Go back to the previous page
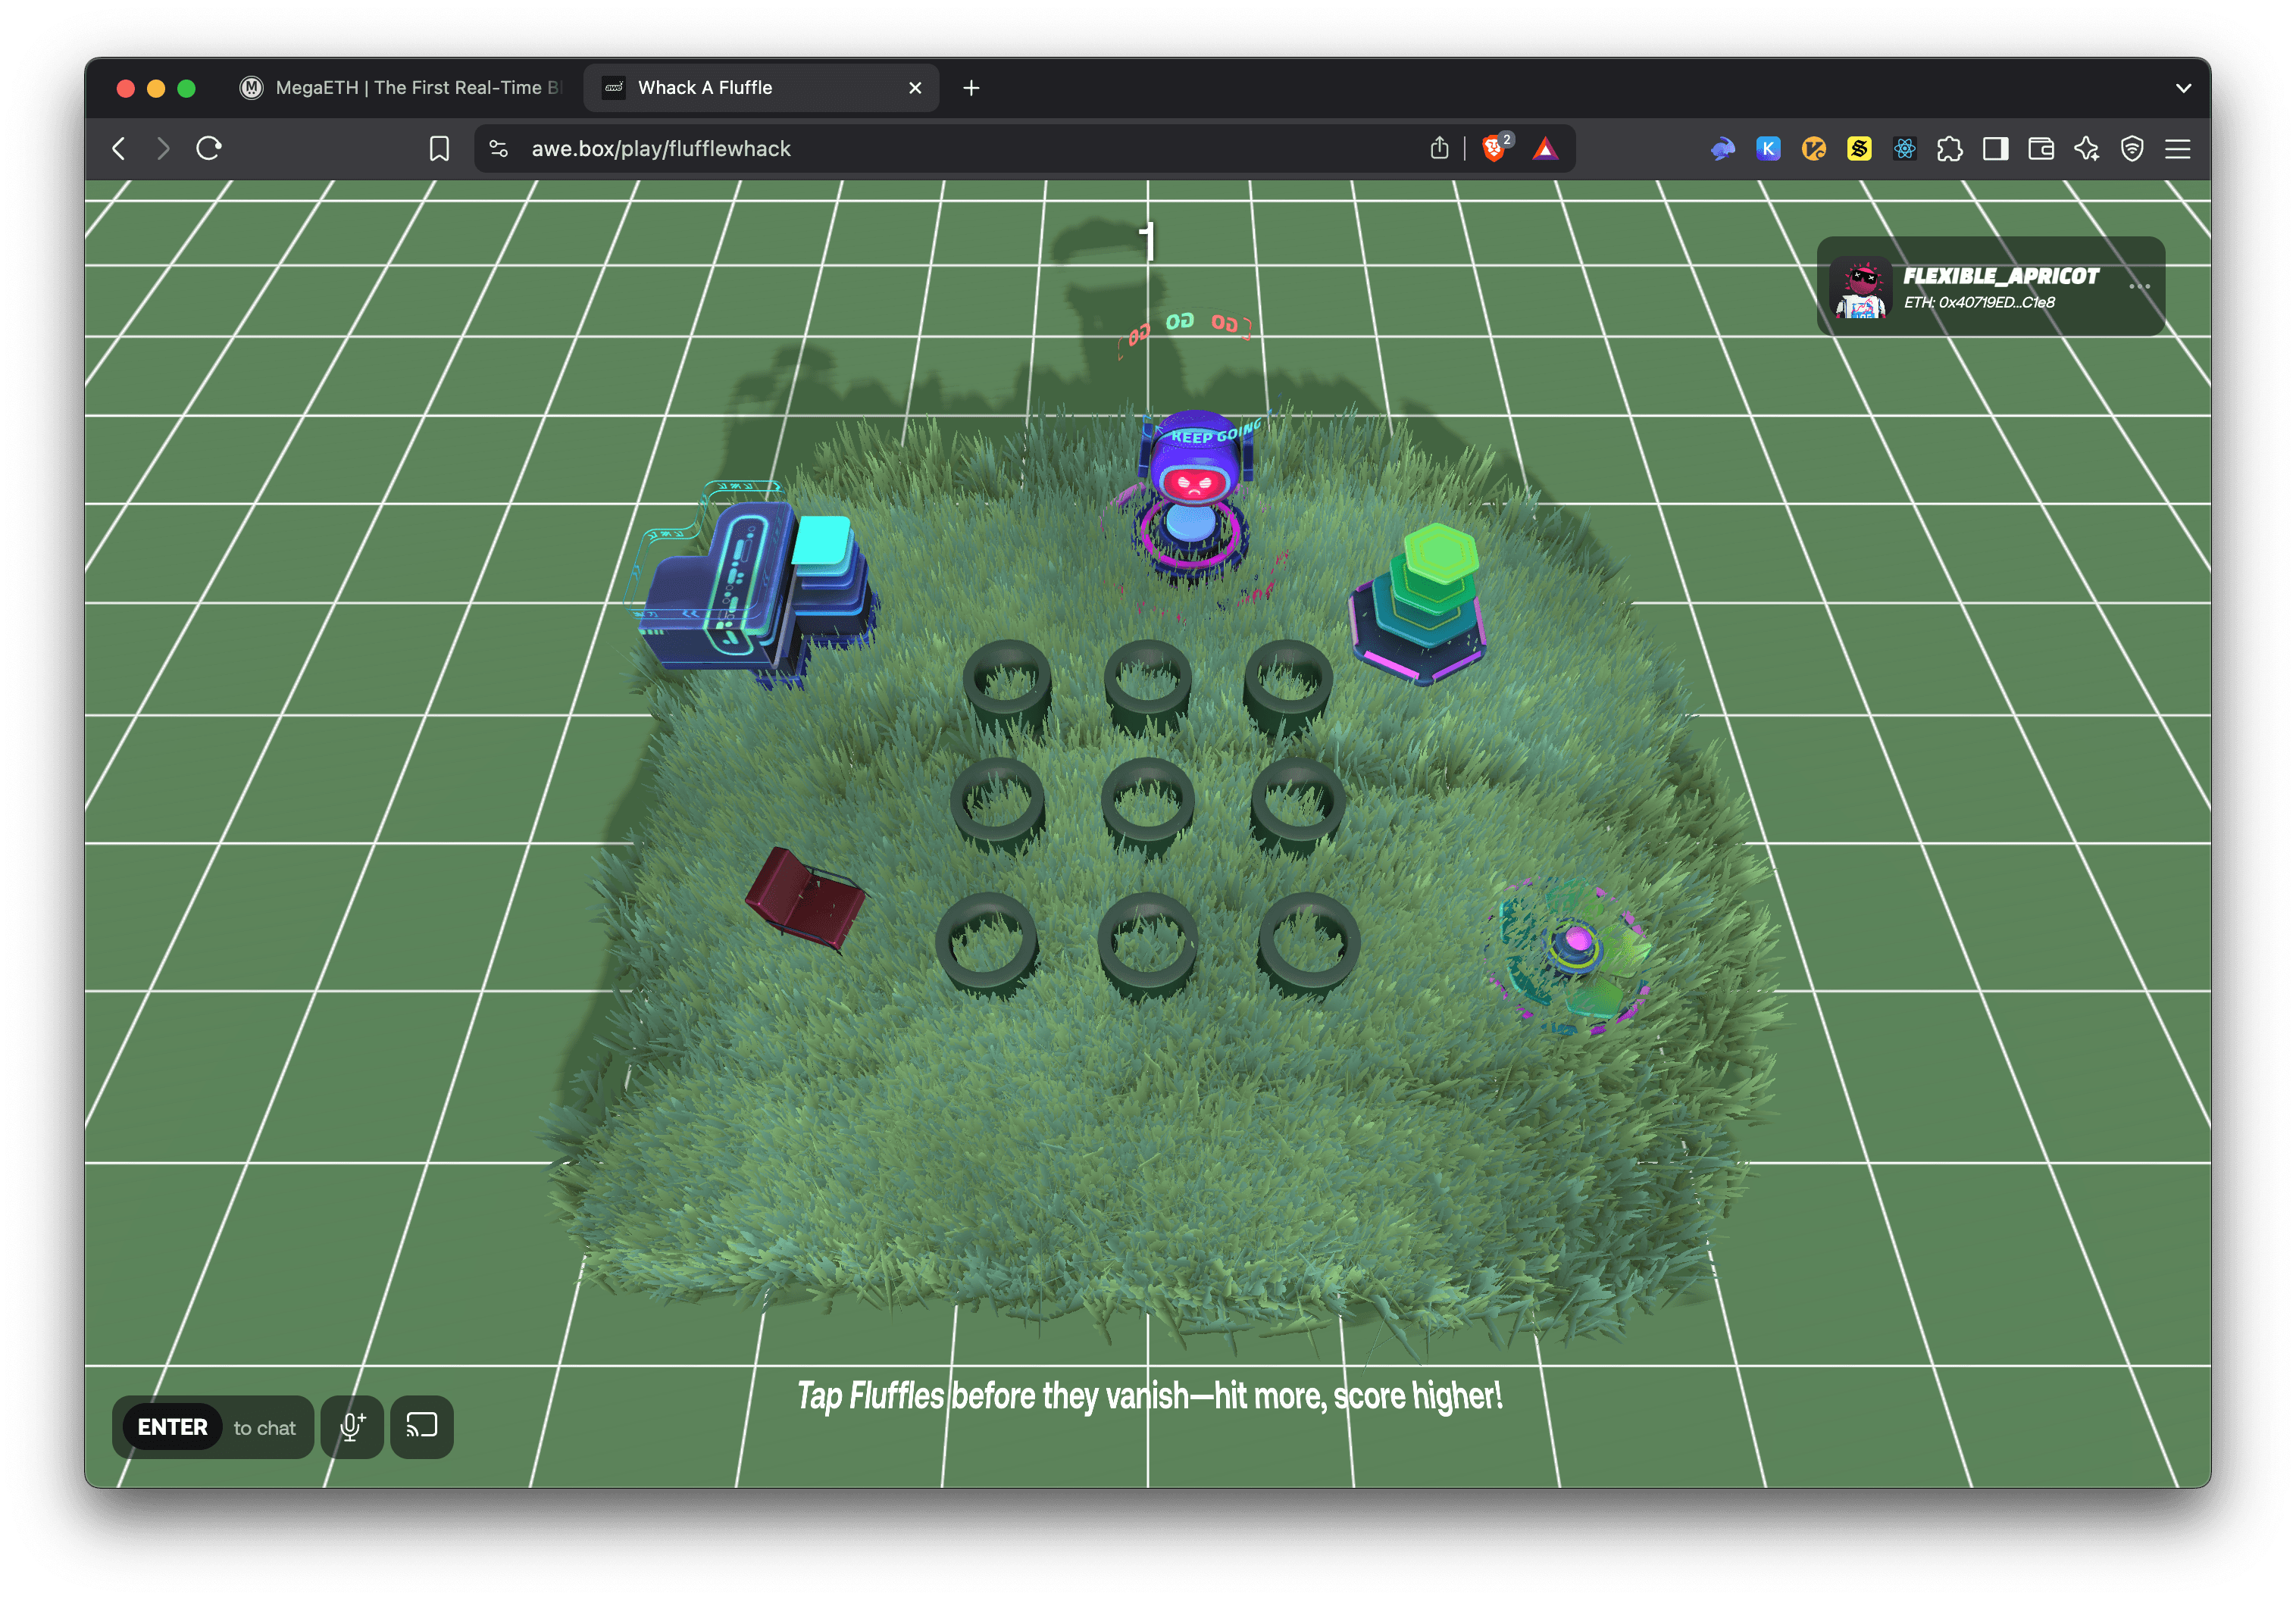 119,149
